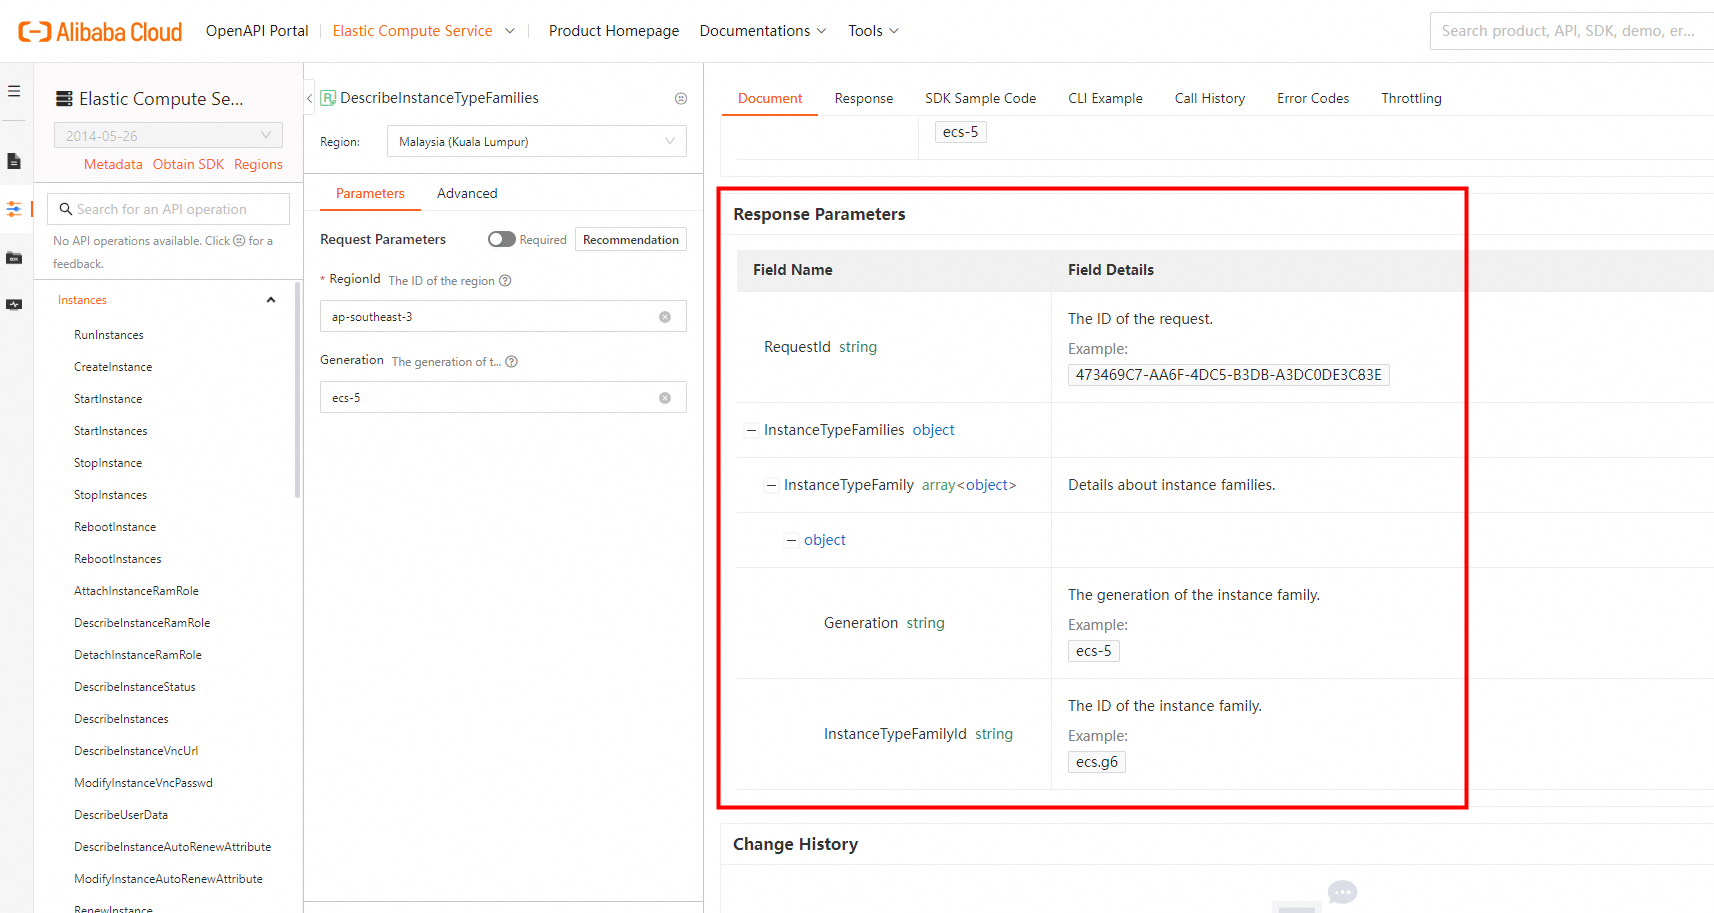Image resolution: width=1714 pixels, height=913 pixels.
Task: Click the monitor activity icon in left rail
Action: point(14,305)
